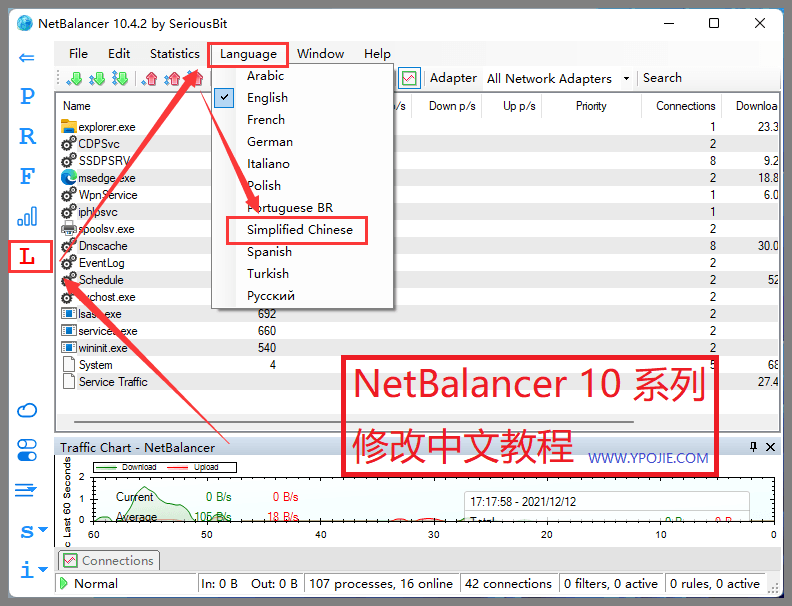Click the 0 filters status bar entry
The height and width of the screenshot is (606, 792).
[x=611, y=584]
